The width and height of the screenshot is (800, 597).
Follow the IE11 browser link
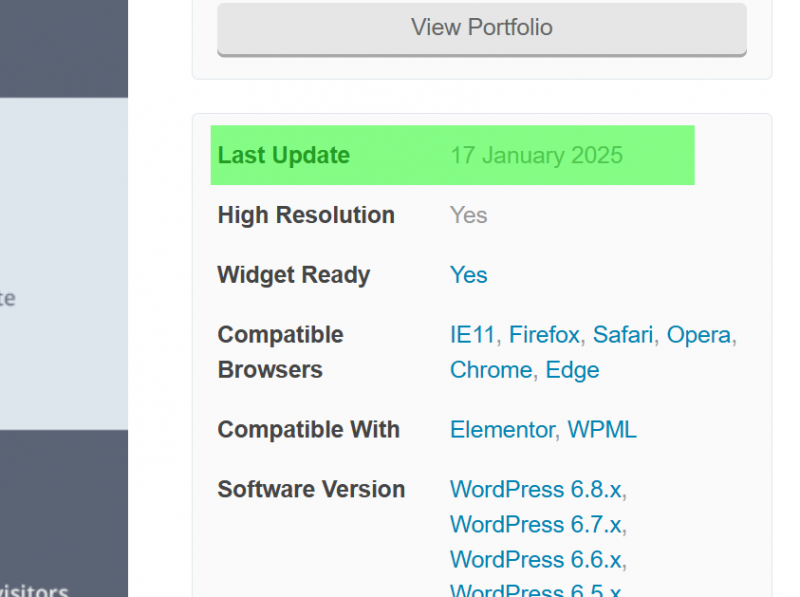pos(473,335)
